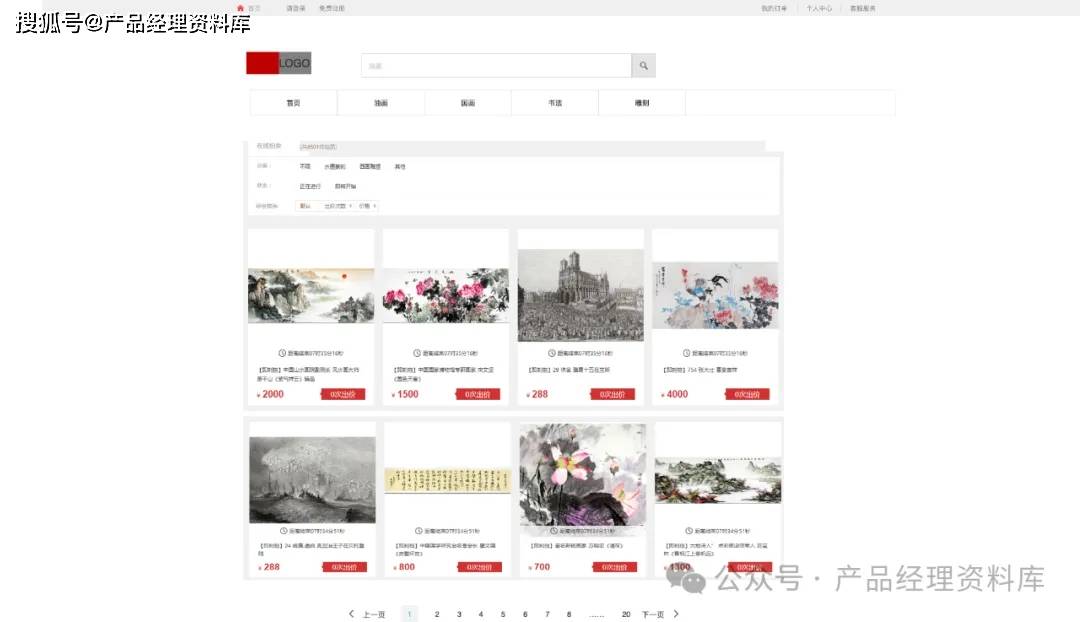Open the 请登录 login link
This screenshot has width=1080, height=622.
[295, 8]
